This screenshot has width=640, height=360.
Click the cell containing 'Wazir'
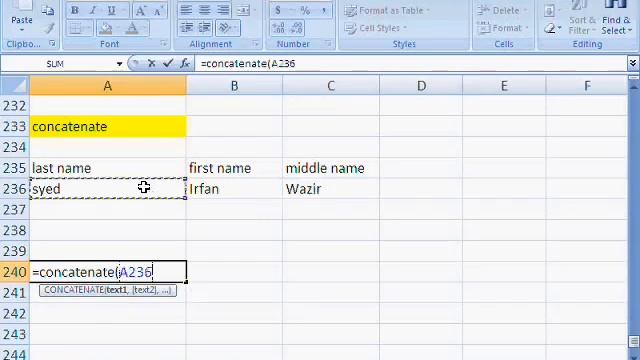tap(331, 189)
